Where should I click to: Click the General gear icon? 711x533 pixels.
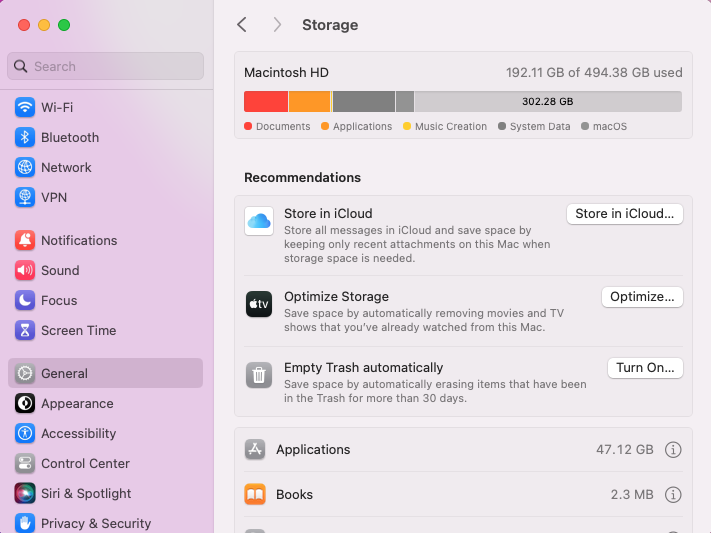(25, 373)
